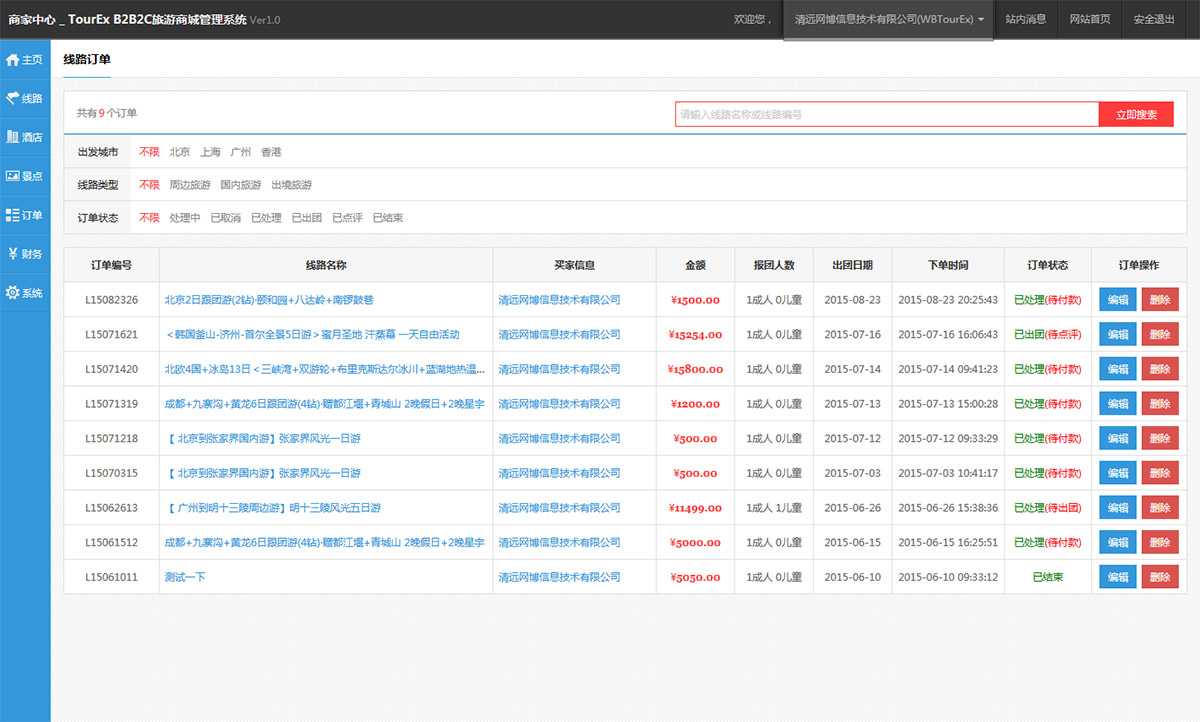Select 站内消息 in the top menu
Viewport: 1200px width, 722px height.
(x=1025, y=19)
